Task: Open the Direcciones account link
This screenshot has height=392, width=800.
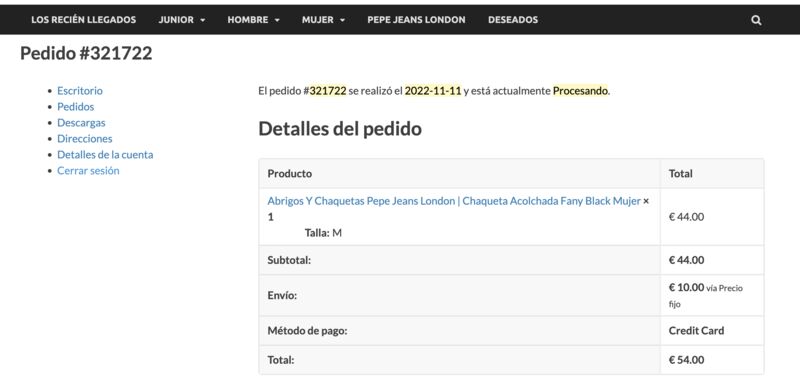Action: [x=85, y=139]
